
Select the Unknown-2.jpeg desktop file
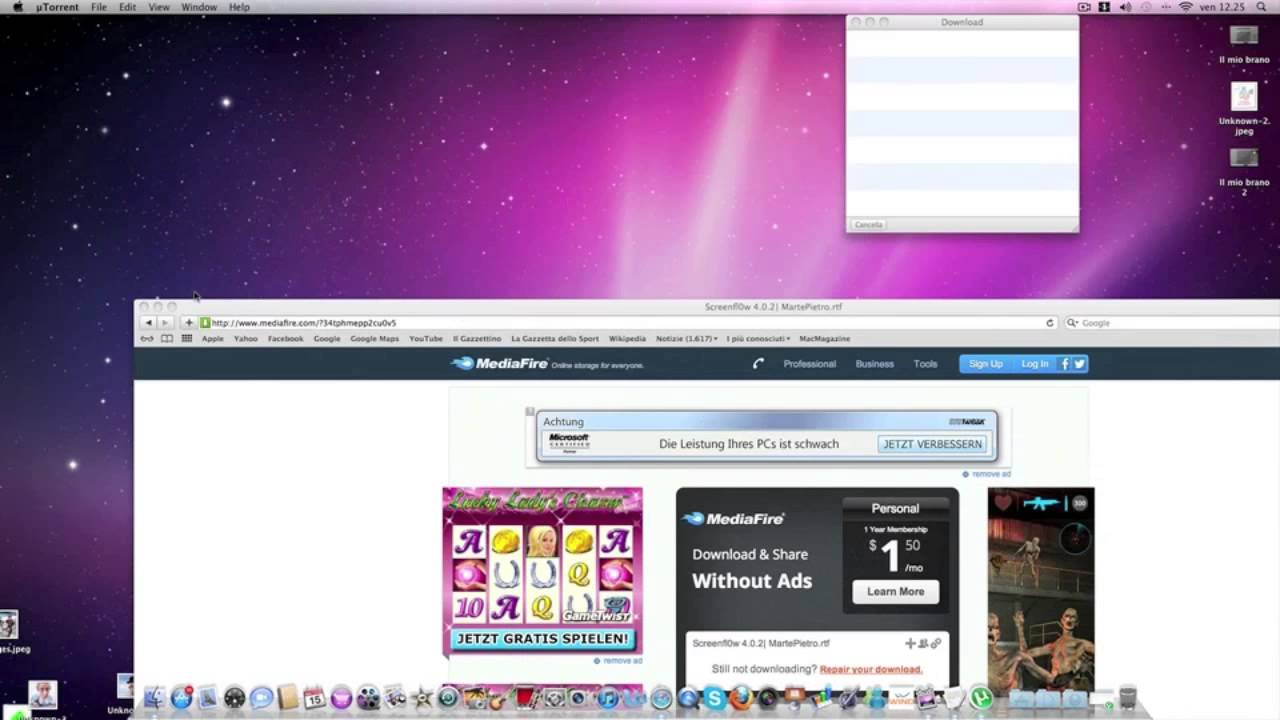point(1244,108)
